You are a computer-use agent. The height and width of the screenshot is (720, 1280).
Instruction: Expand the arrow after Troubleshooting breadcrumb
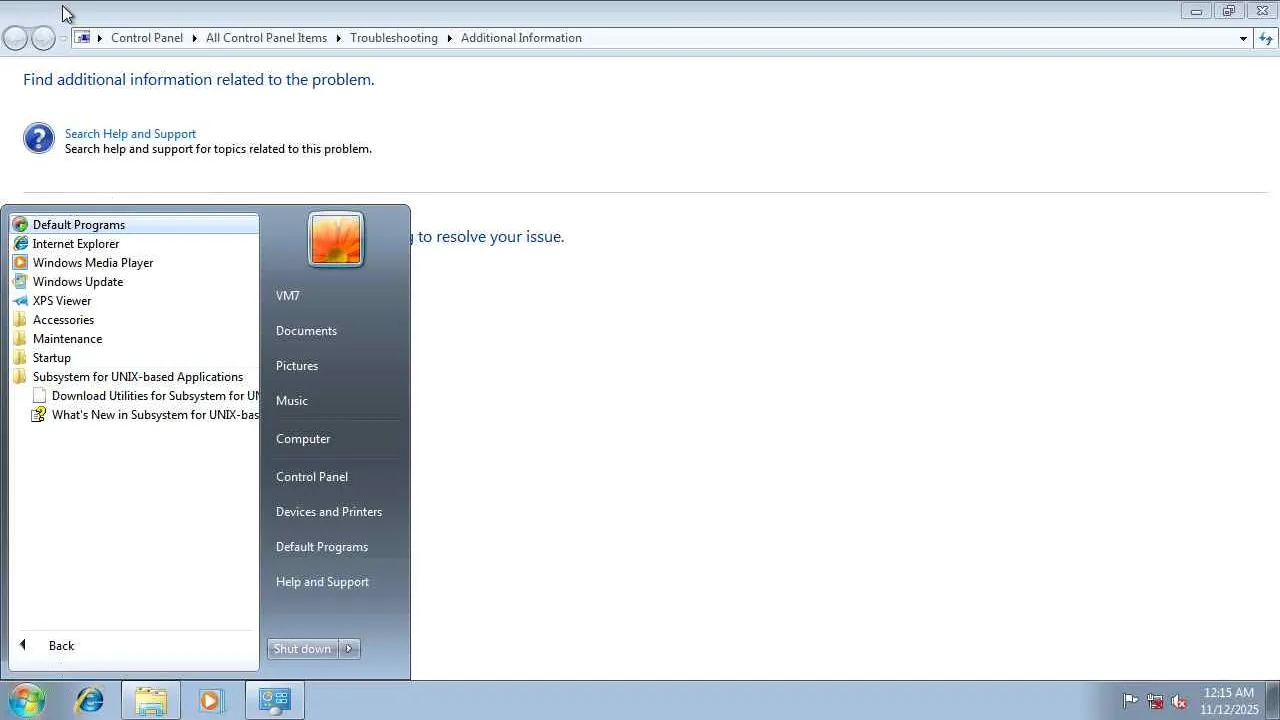click(x=449, y=38)
